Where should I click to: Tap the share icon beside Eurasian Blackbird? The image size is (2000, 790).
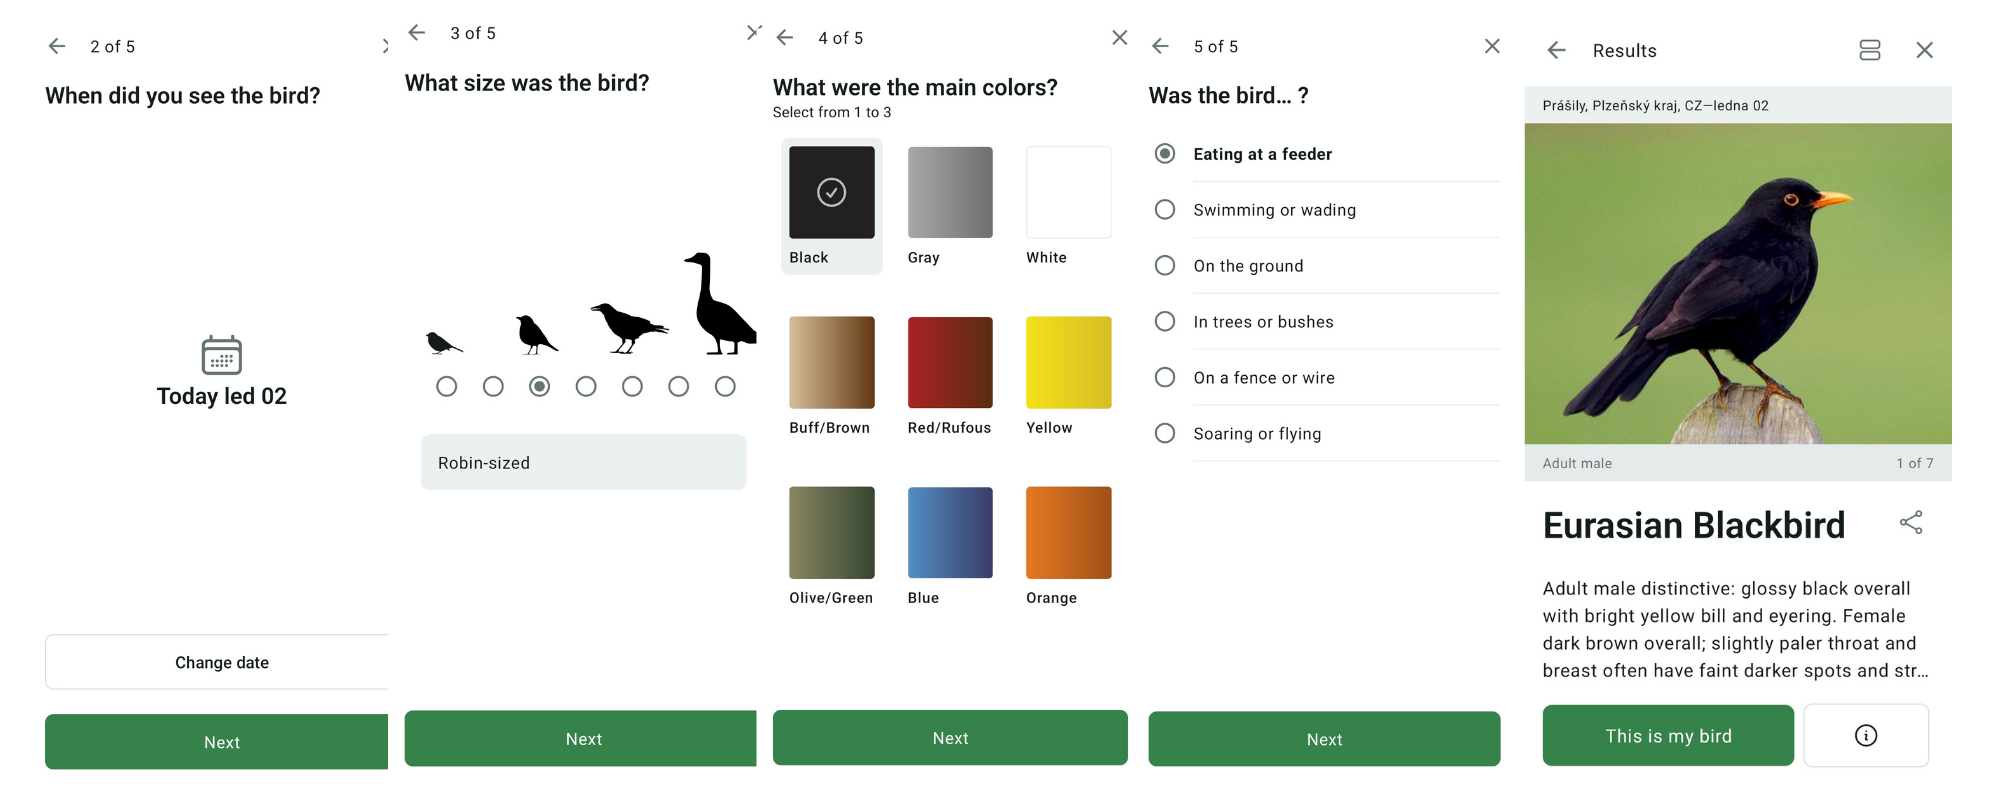pos(1910,523)
